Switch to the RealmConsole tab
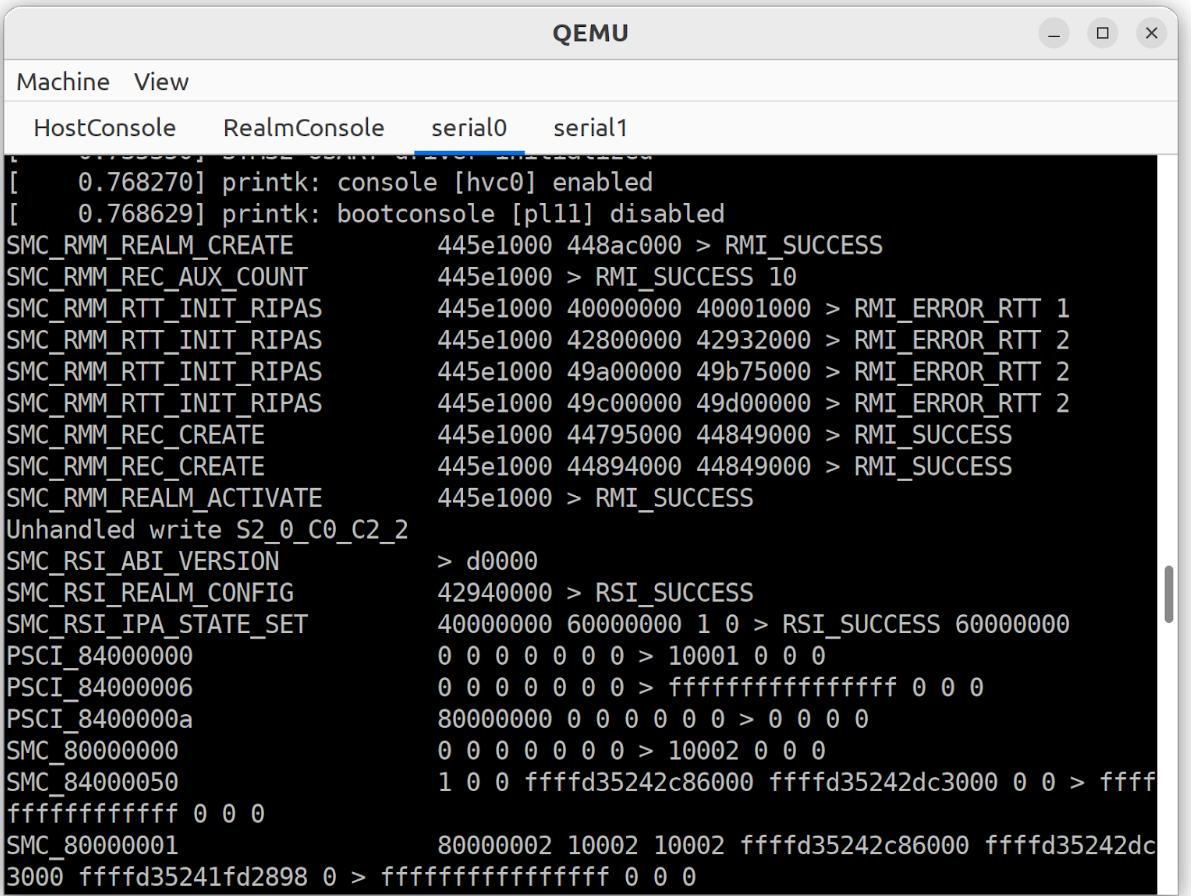The image size is (1191, 896). 304,128
